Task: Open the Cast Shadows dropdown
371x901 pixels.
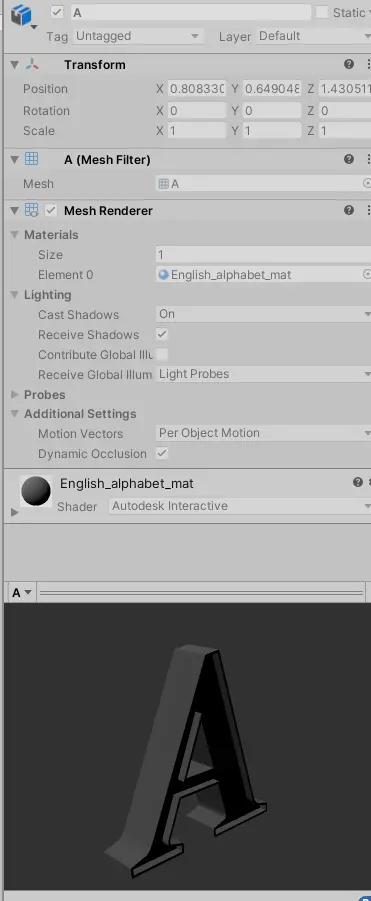Action: [x=264, y=314]
